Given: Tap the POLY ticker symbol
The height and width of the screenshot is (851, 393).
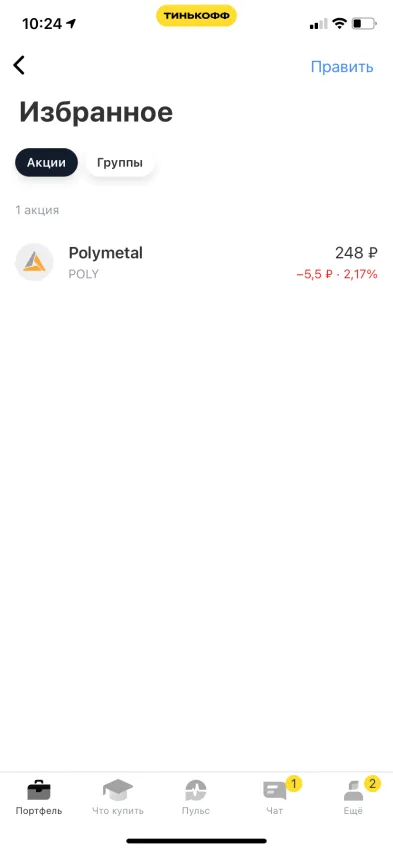Looking at the screenshot, I should [x=84, y=274].
